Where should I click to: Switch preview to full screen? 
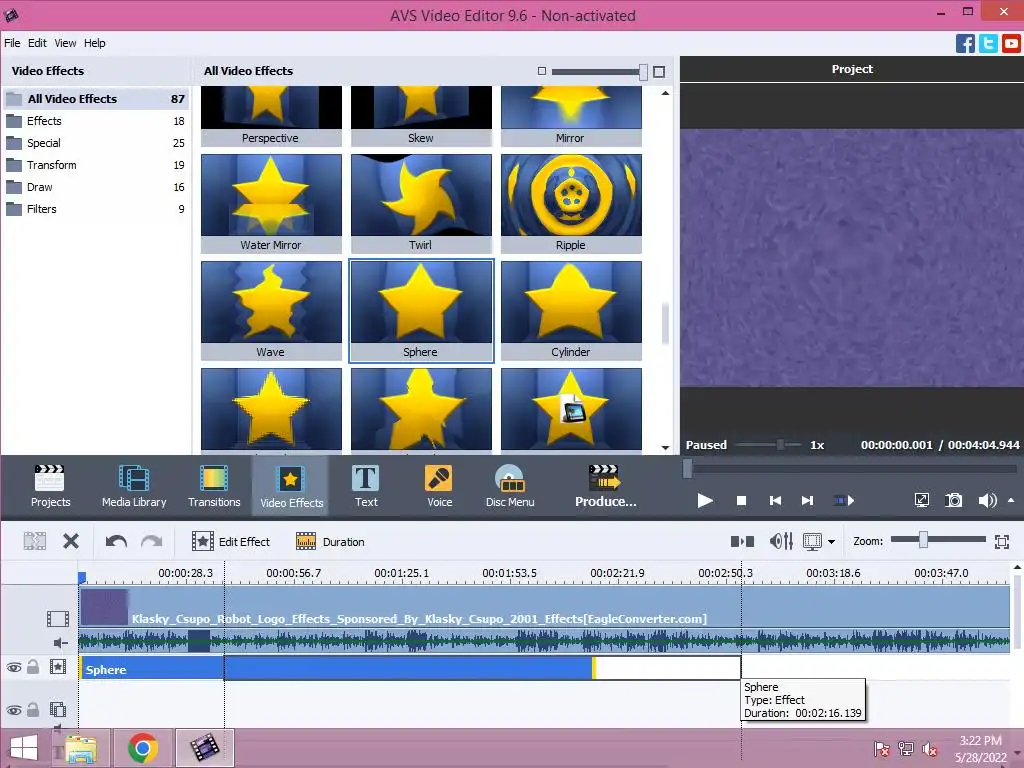(x=921, y=500)
